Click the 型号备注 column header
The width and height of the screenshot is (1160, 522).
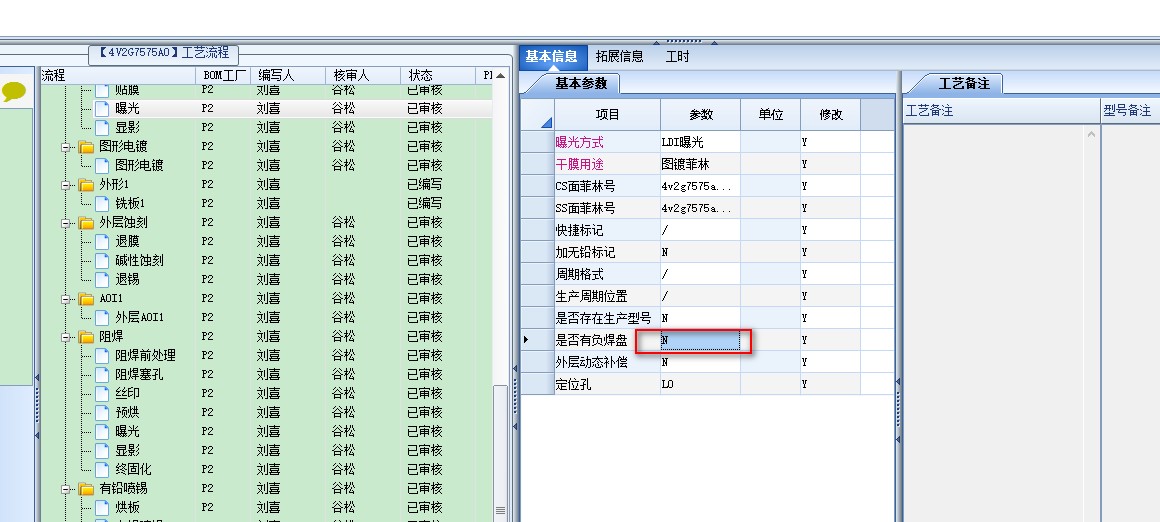1130,111
